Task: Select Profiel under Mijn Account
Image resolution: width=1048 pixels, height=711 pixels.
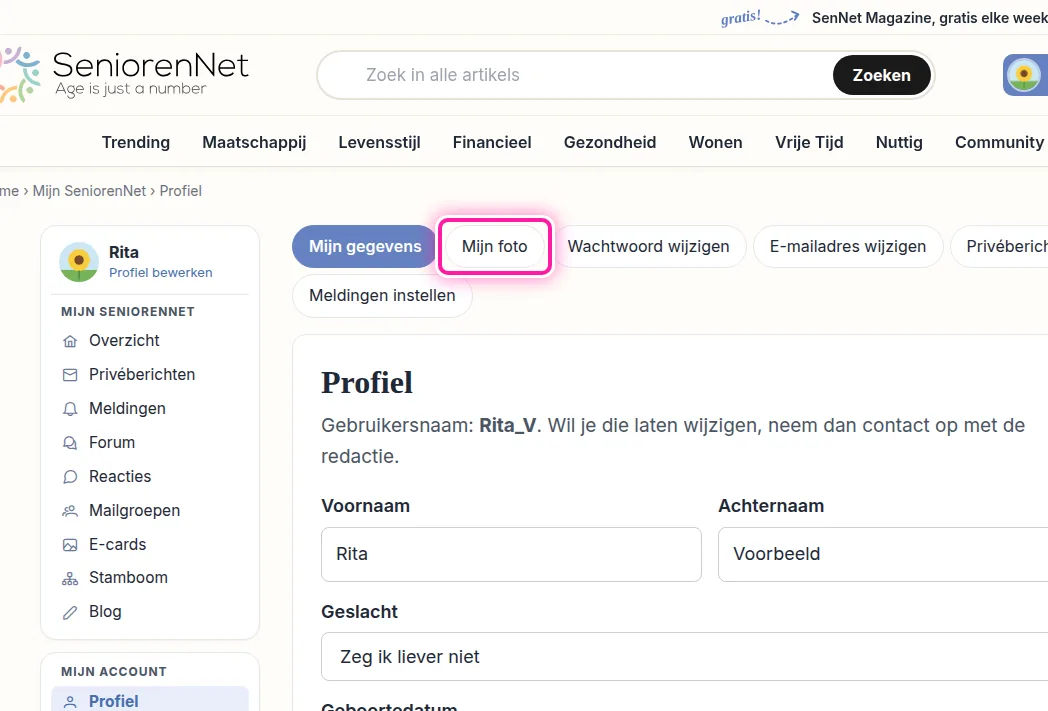Action: (x=150, y=700)
